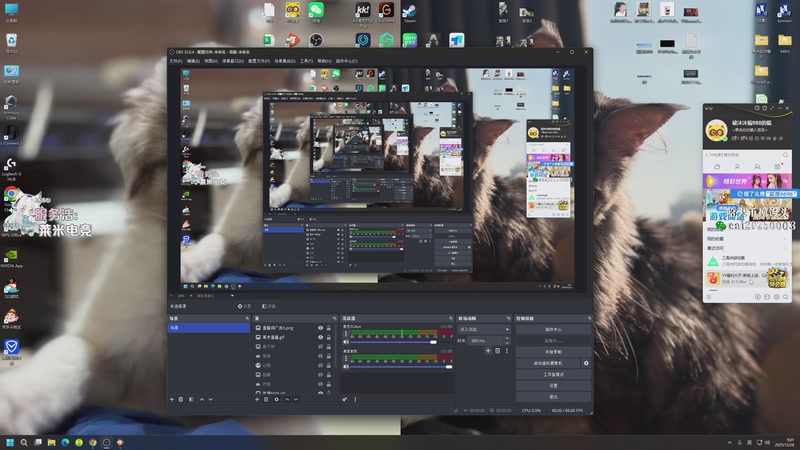
Task: Open WeChat desktop shortcut
Action: [x=316, y=12]
